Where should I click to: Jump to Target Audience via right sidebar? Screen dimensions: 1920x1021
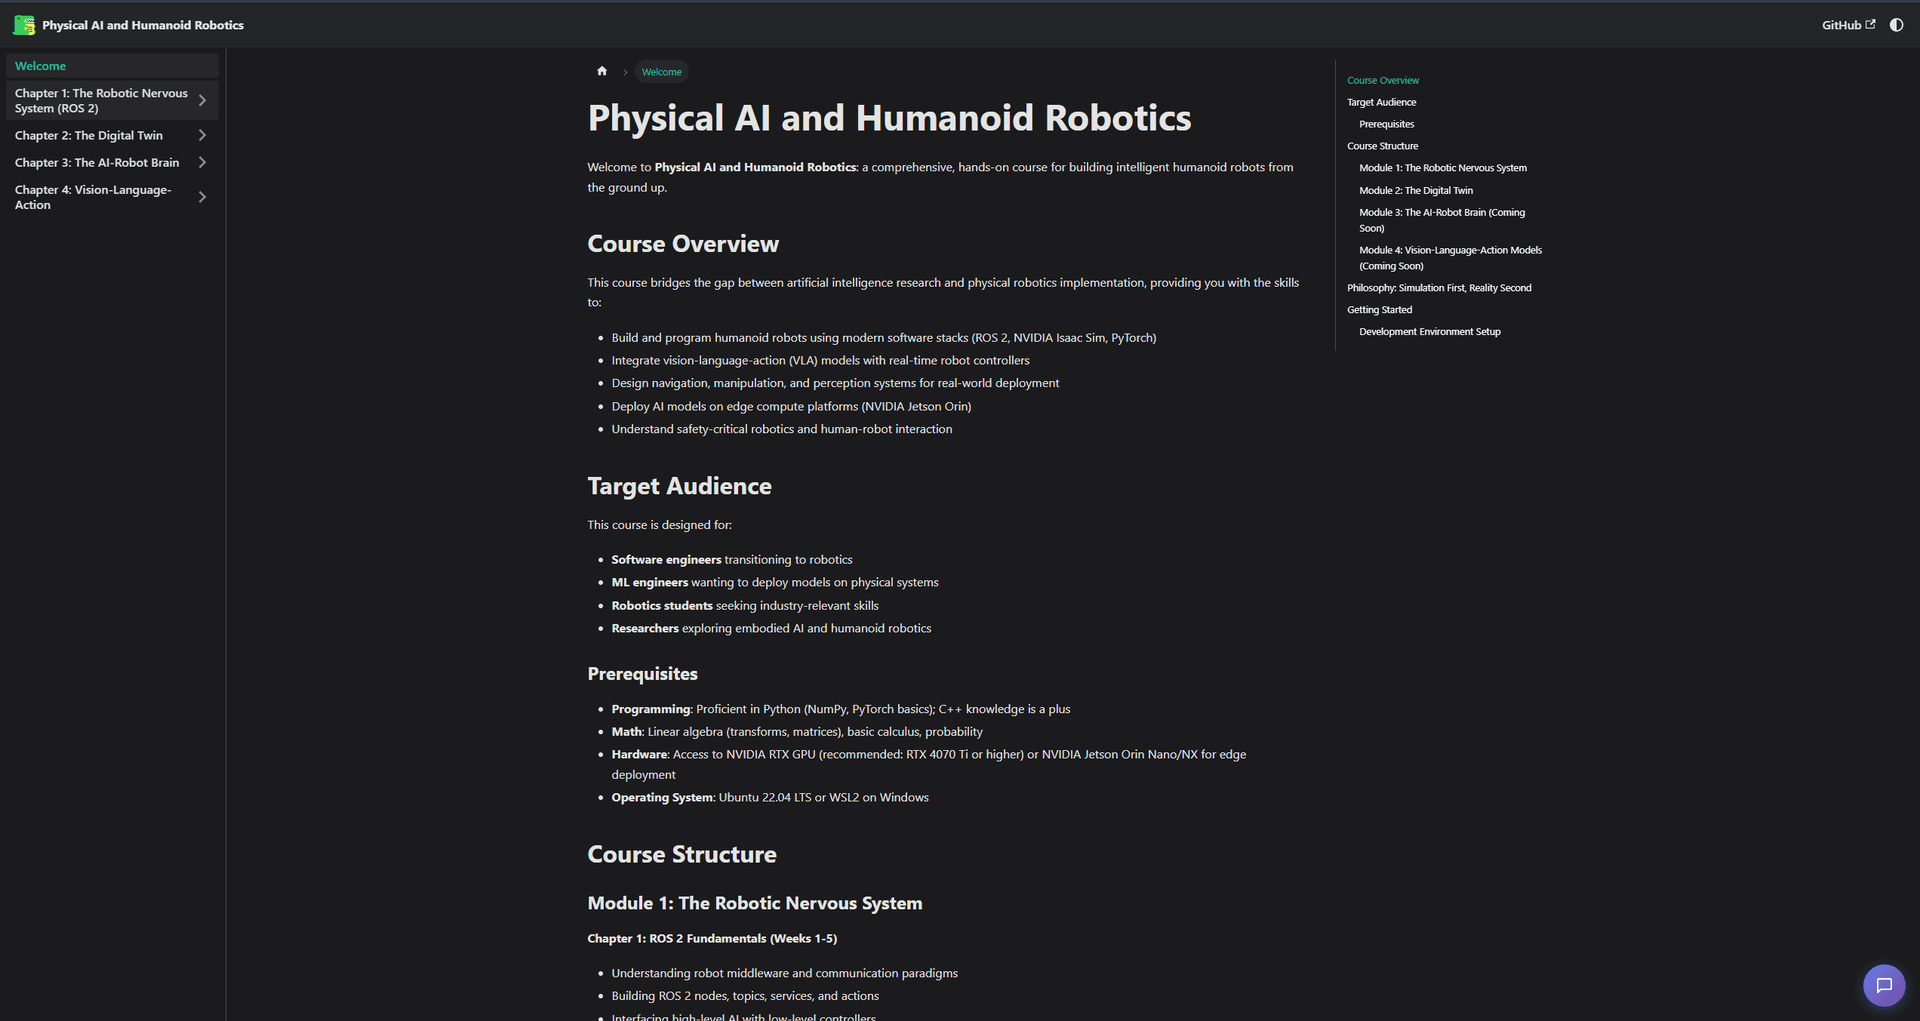pyautogui.click(x=1381, y=102)
